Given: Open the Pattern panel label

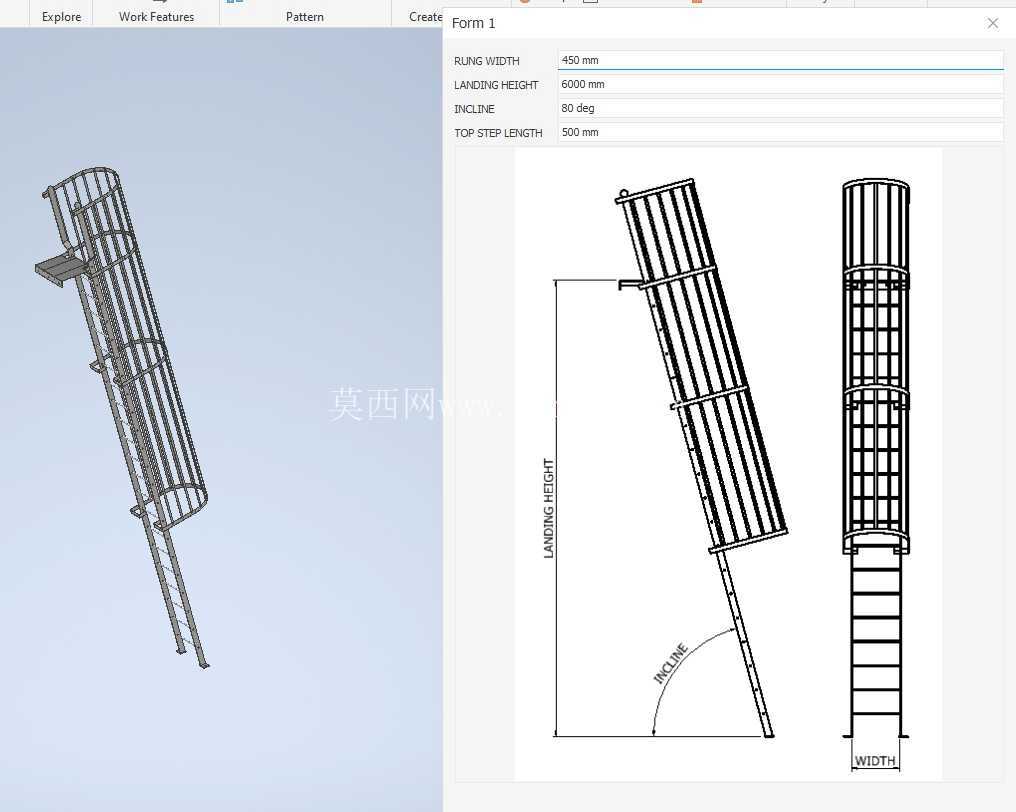Looking at the screenshot, I should (x=305, y=17).
